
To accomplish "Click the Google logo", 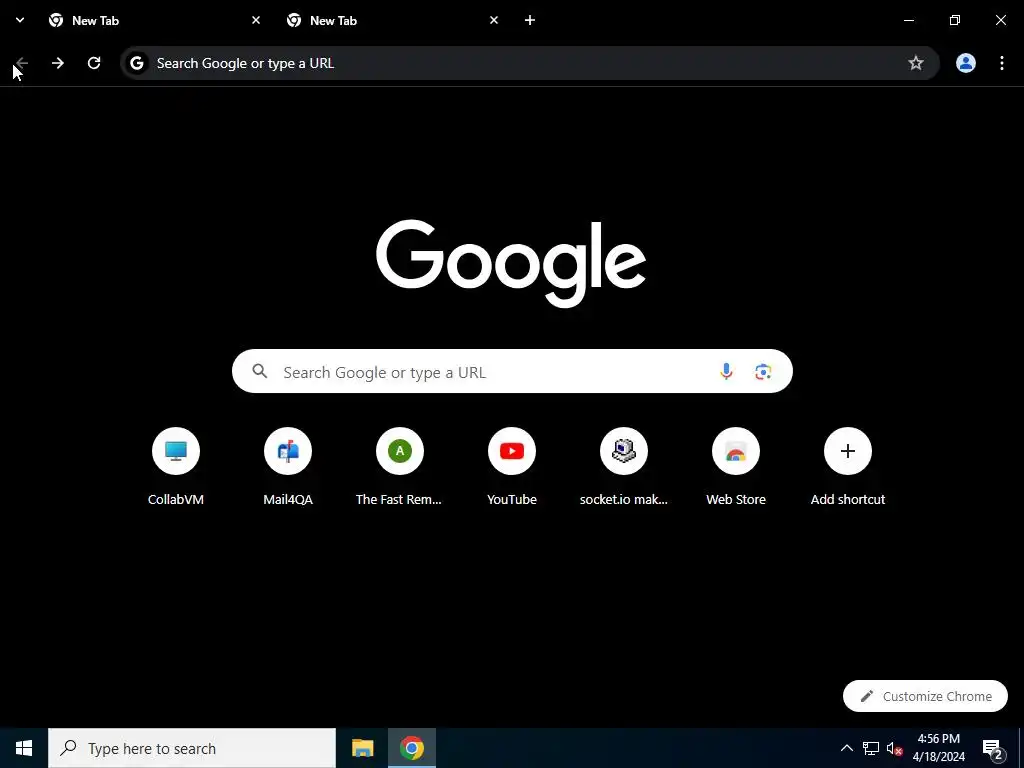I will point(511,263).
